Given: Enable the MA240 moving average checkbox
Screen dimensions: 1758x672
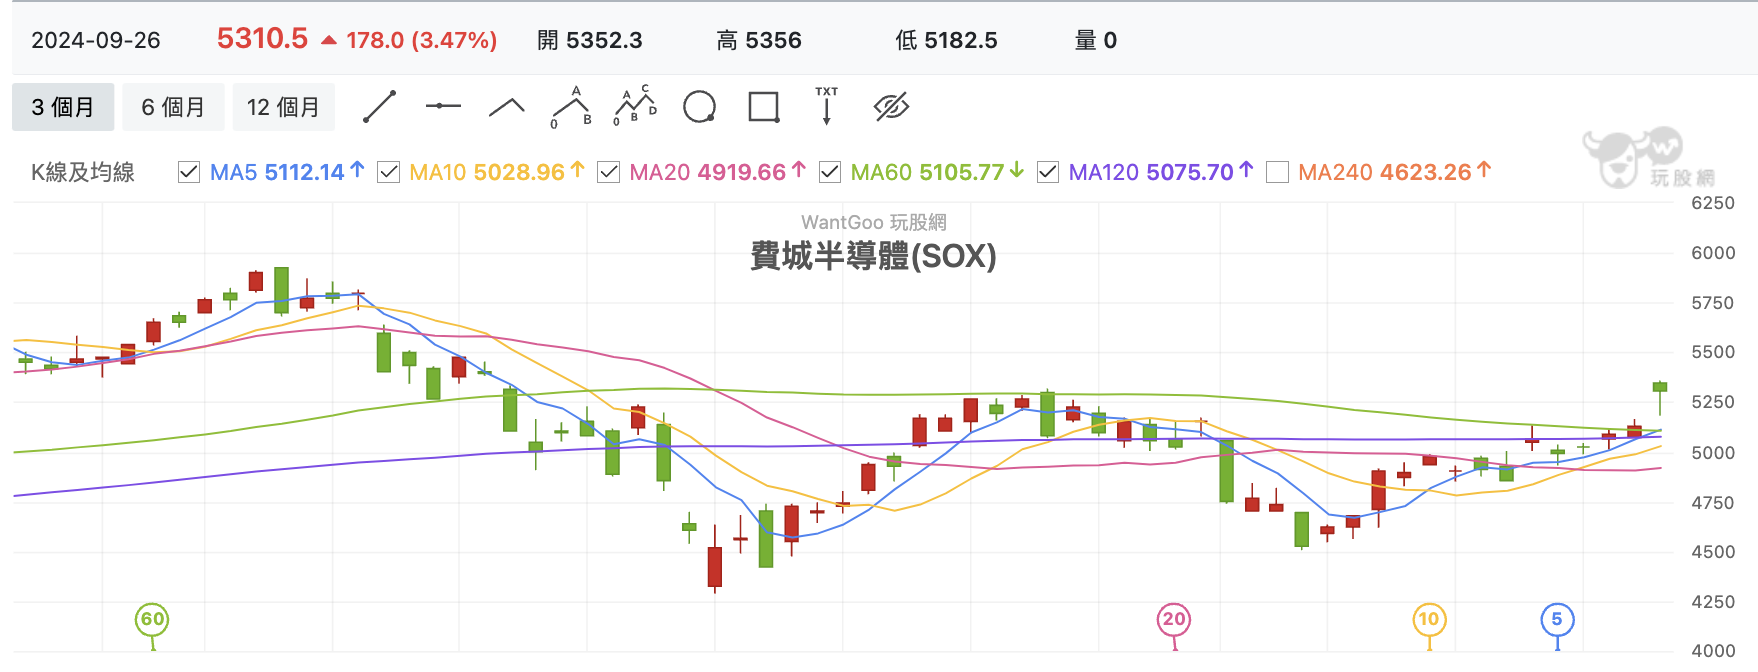Looking at the screenshot, I should pyautogui.click(x=1277, y=172).
